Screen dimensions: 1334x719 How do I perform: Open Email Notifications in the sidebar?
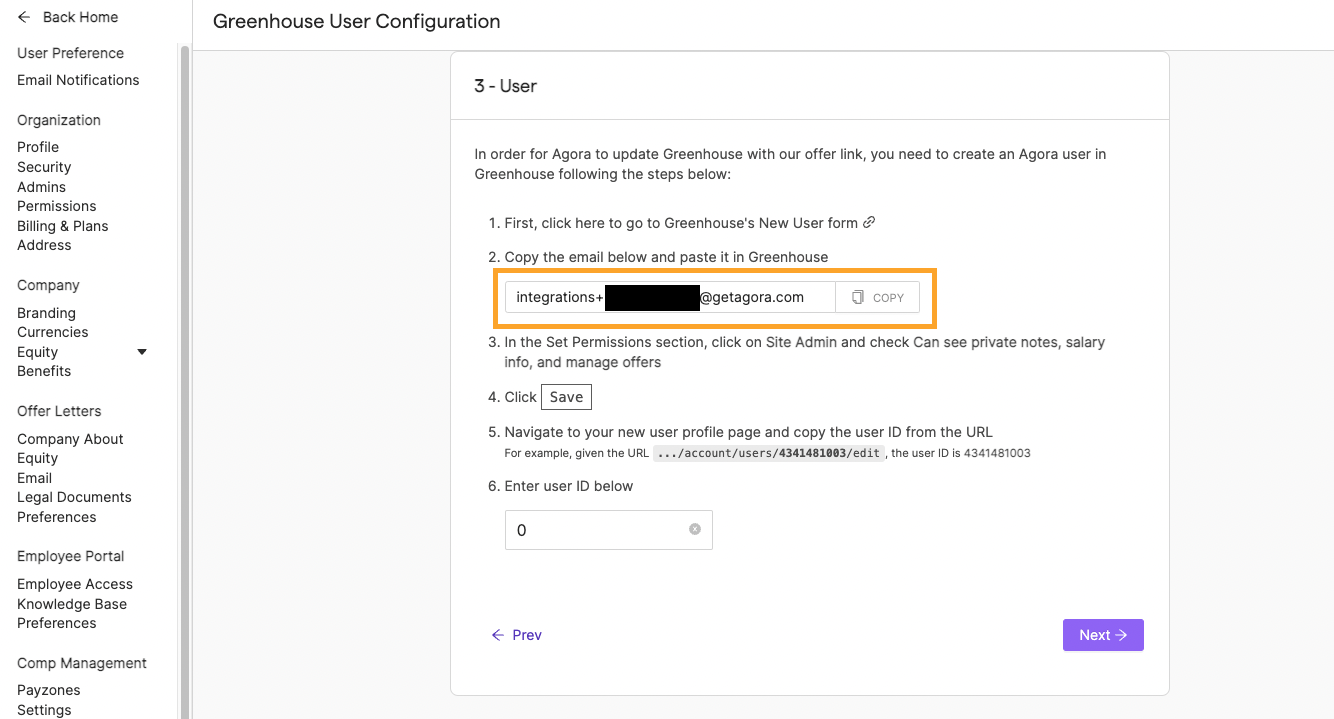[x=78, y=80]
